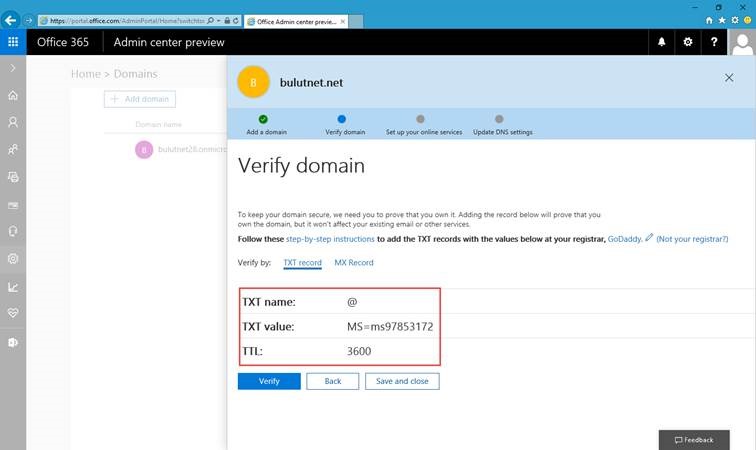Click the address bar URL field
This screenshot has width=756, height=450.
(x=127, y=21)
